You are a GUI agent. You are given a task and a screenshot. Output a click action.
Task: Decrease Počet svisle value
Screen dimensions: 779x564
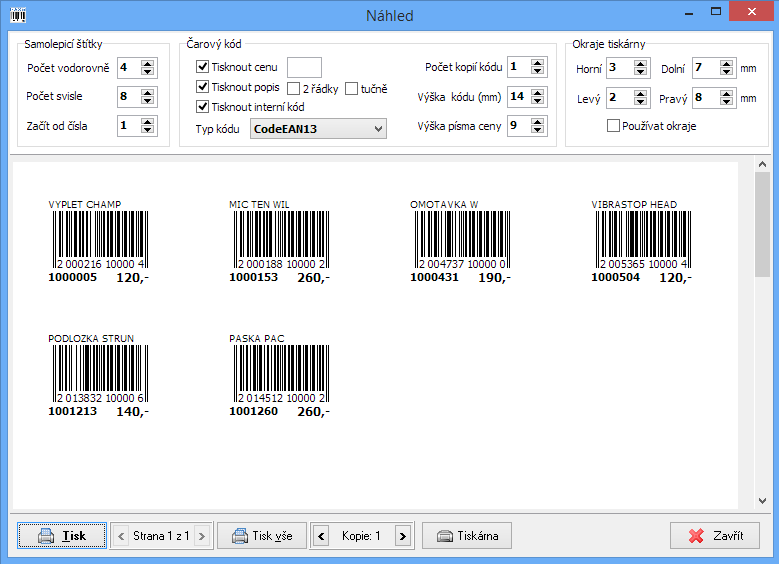click(147, 101)
